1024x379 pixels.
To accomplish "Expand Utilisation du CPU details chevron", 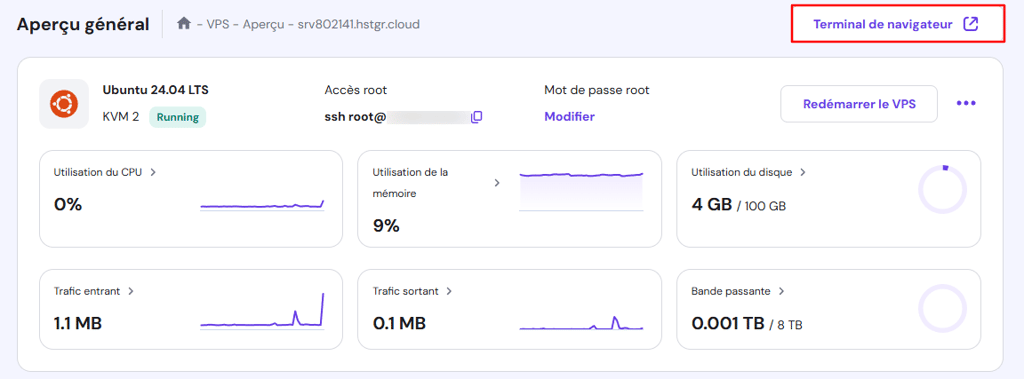I will click(x=153, y=173).
